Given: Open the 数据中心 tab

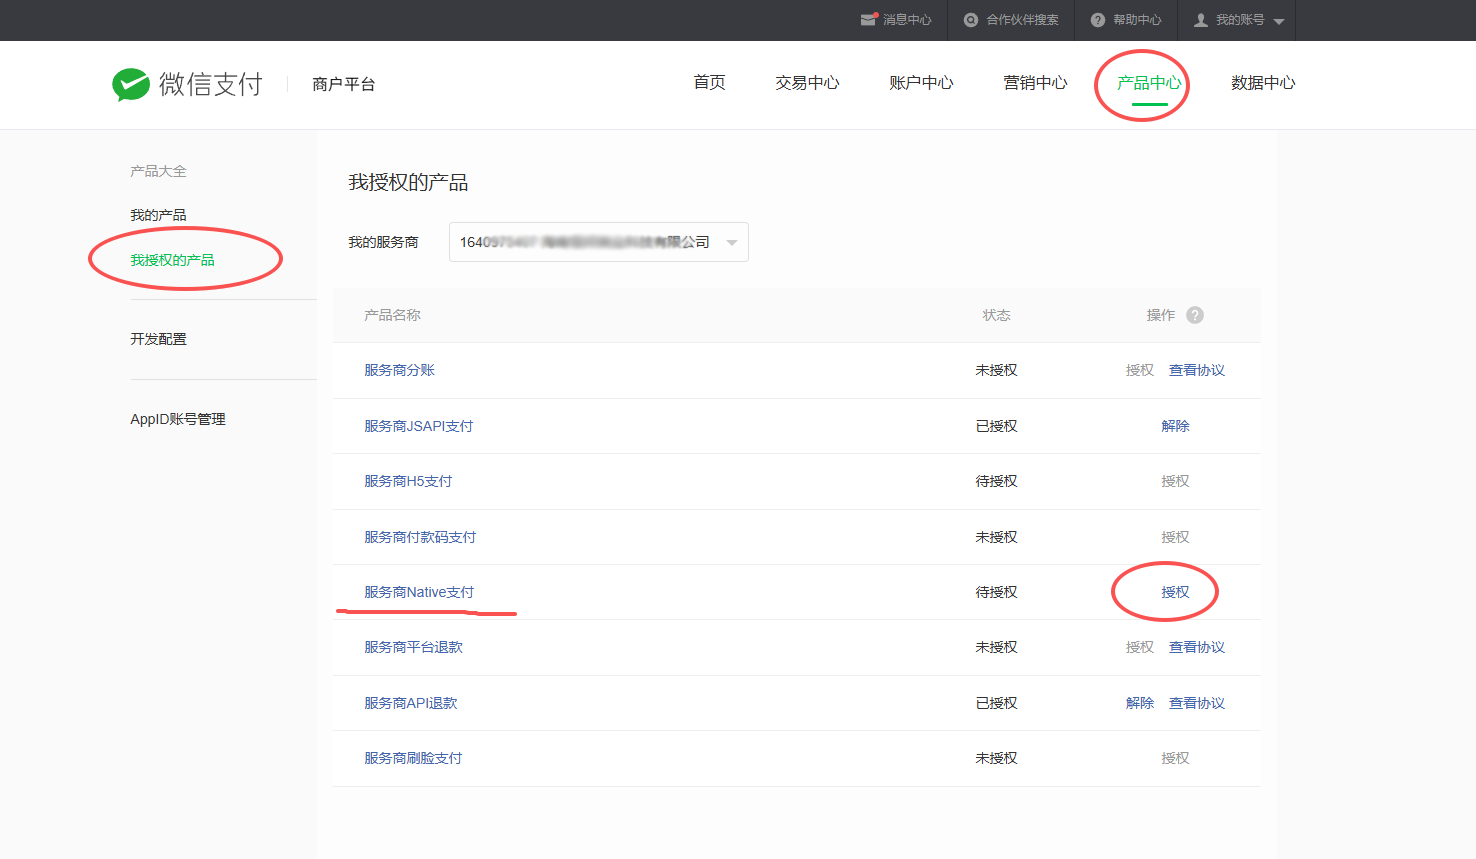Looking at the screenshot, I should coord(1262,83).
